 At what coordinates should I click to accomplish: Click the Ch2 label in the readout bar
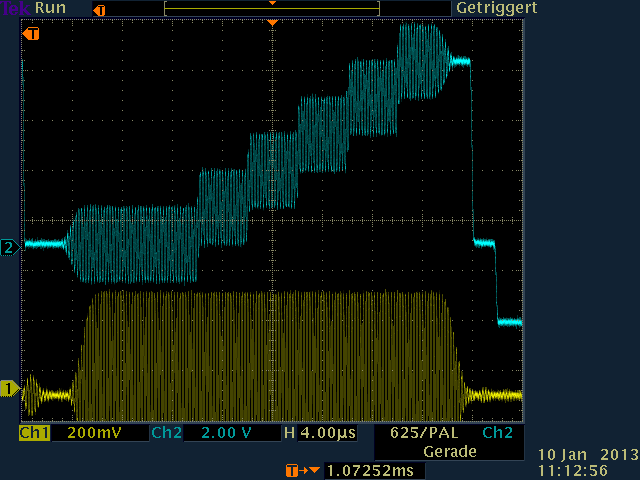[165, 434]
